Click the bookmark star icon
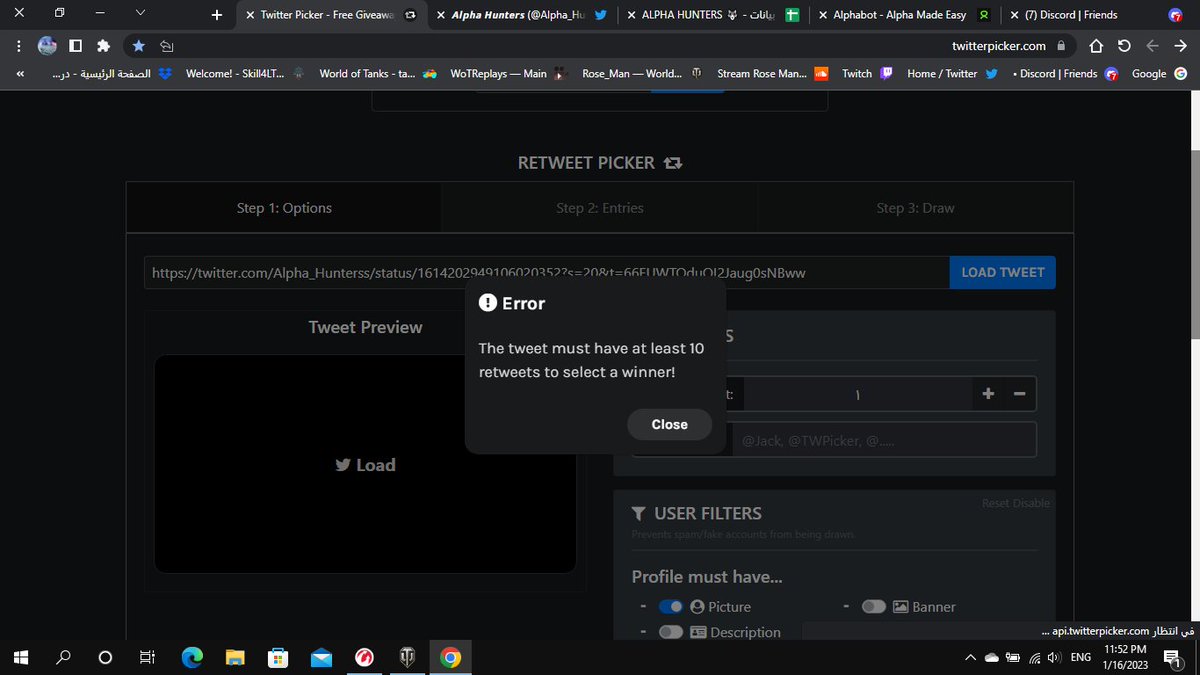The image size is (1200, 675). [139, 46]
